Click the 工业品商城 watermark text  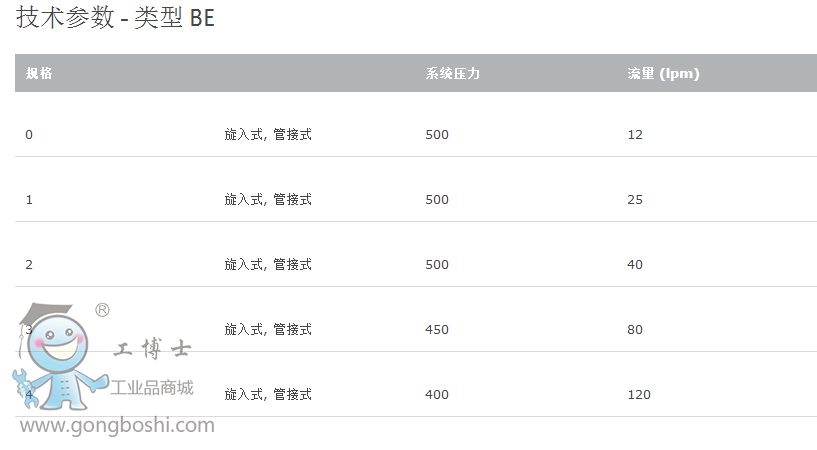pyautogui.click(x=152, y=388)
